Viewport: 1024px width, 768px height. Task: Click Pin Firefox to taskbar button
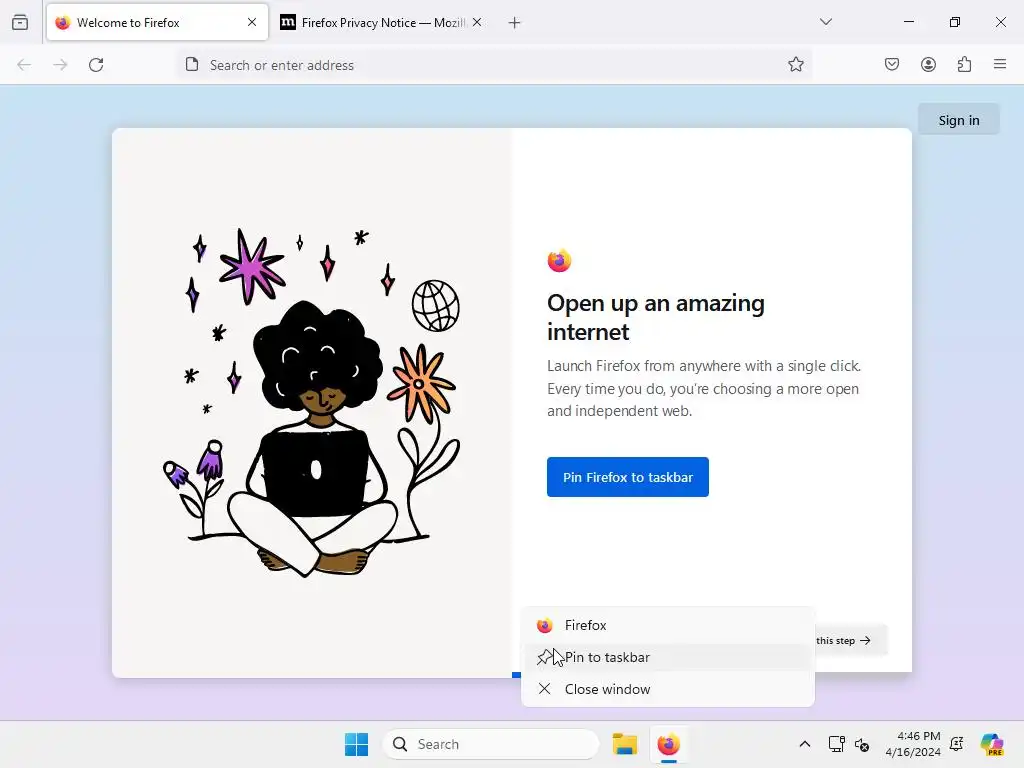(628, 477)
